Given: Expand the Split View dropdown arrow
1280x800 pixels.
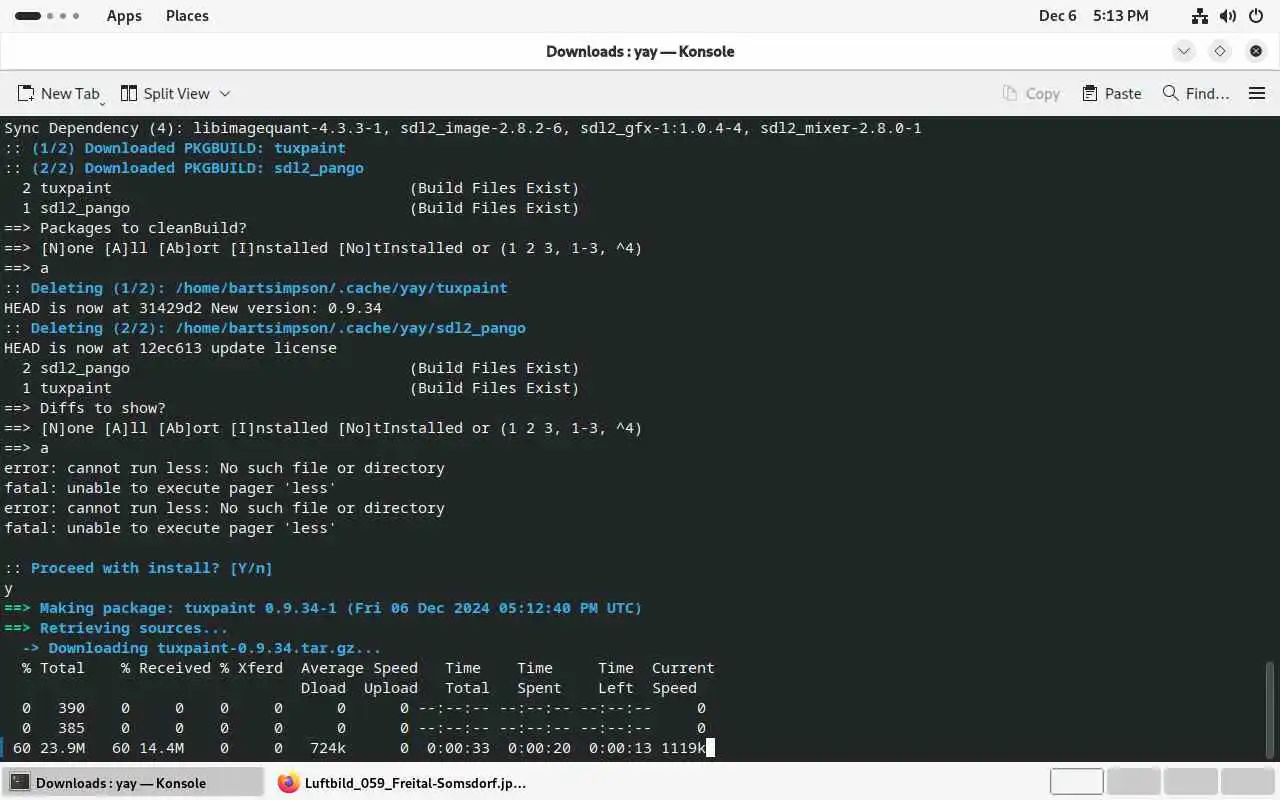Looking at the screenshot, I should point(225,93).
